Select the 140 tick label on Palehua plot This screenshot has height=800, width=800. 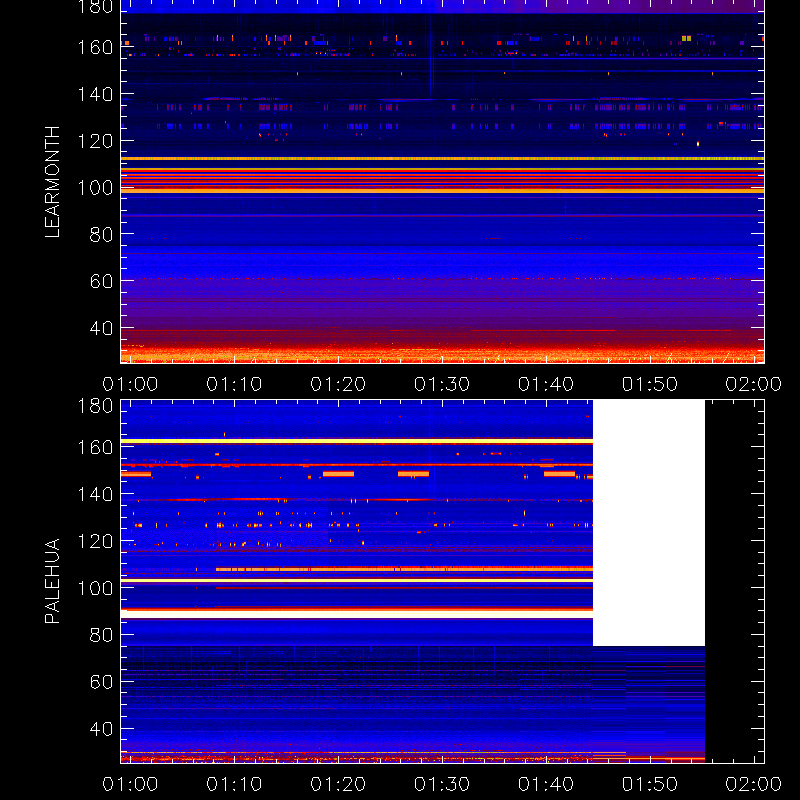[x=95, y=494]
